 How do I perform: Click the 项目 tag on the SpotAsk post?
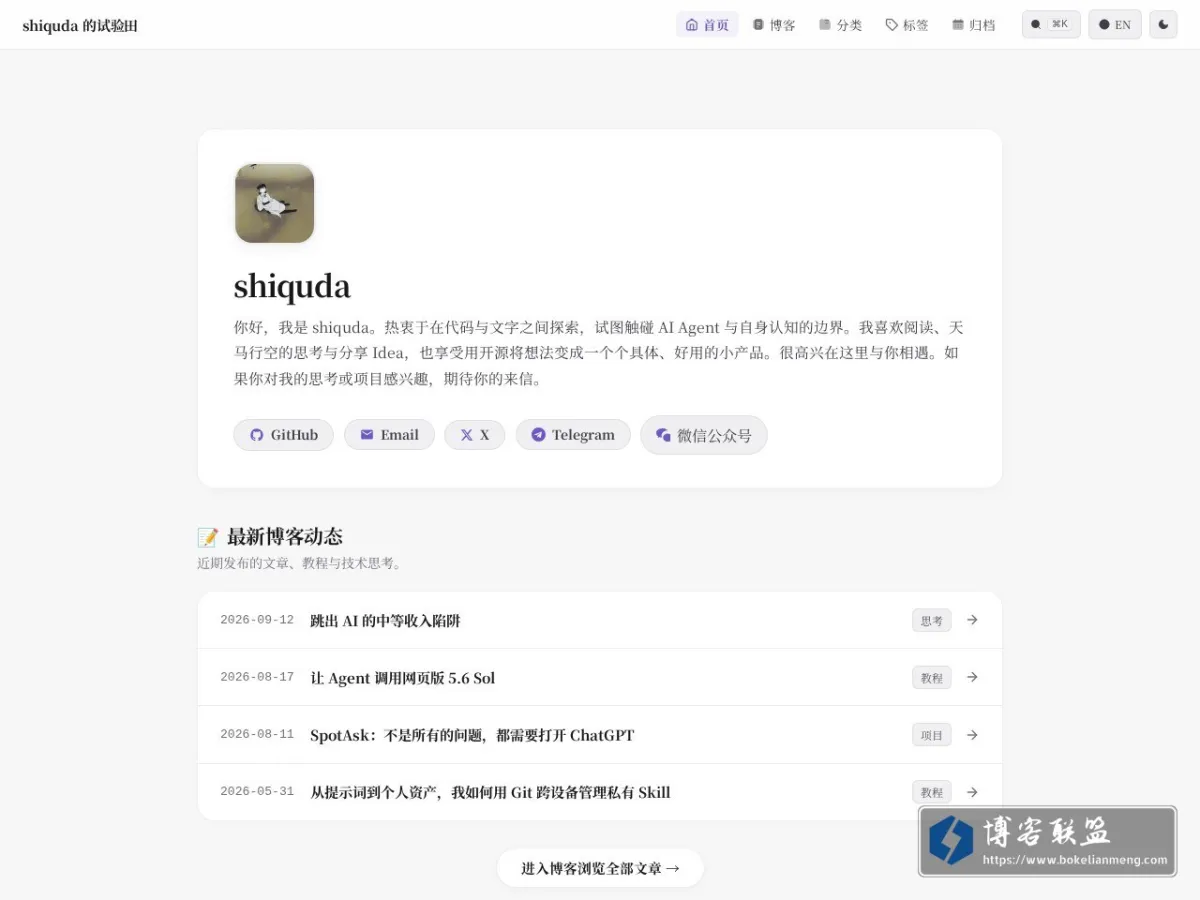coord(932,735)
